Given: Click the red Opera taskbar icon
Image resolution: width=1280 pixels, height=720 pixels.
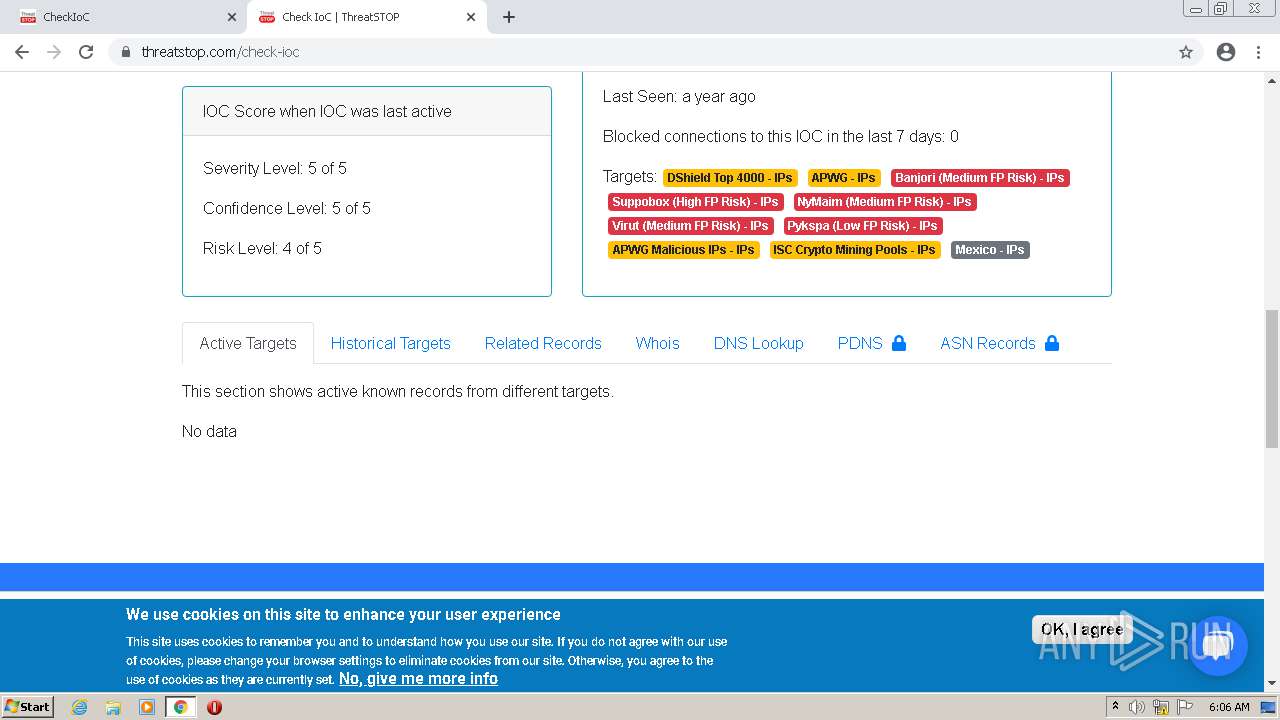Looking at the screenshot, I should pyautogui.click(x=214, y=707).
